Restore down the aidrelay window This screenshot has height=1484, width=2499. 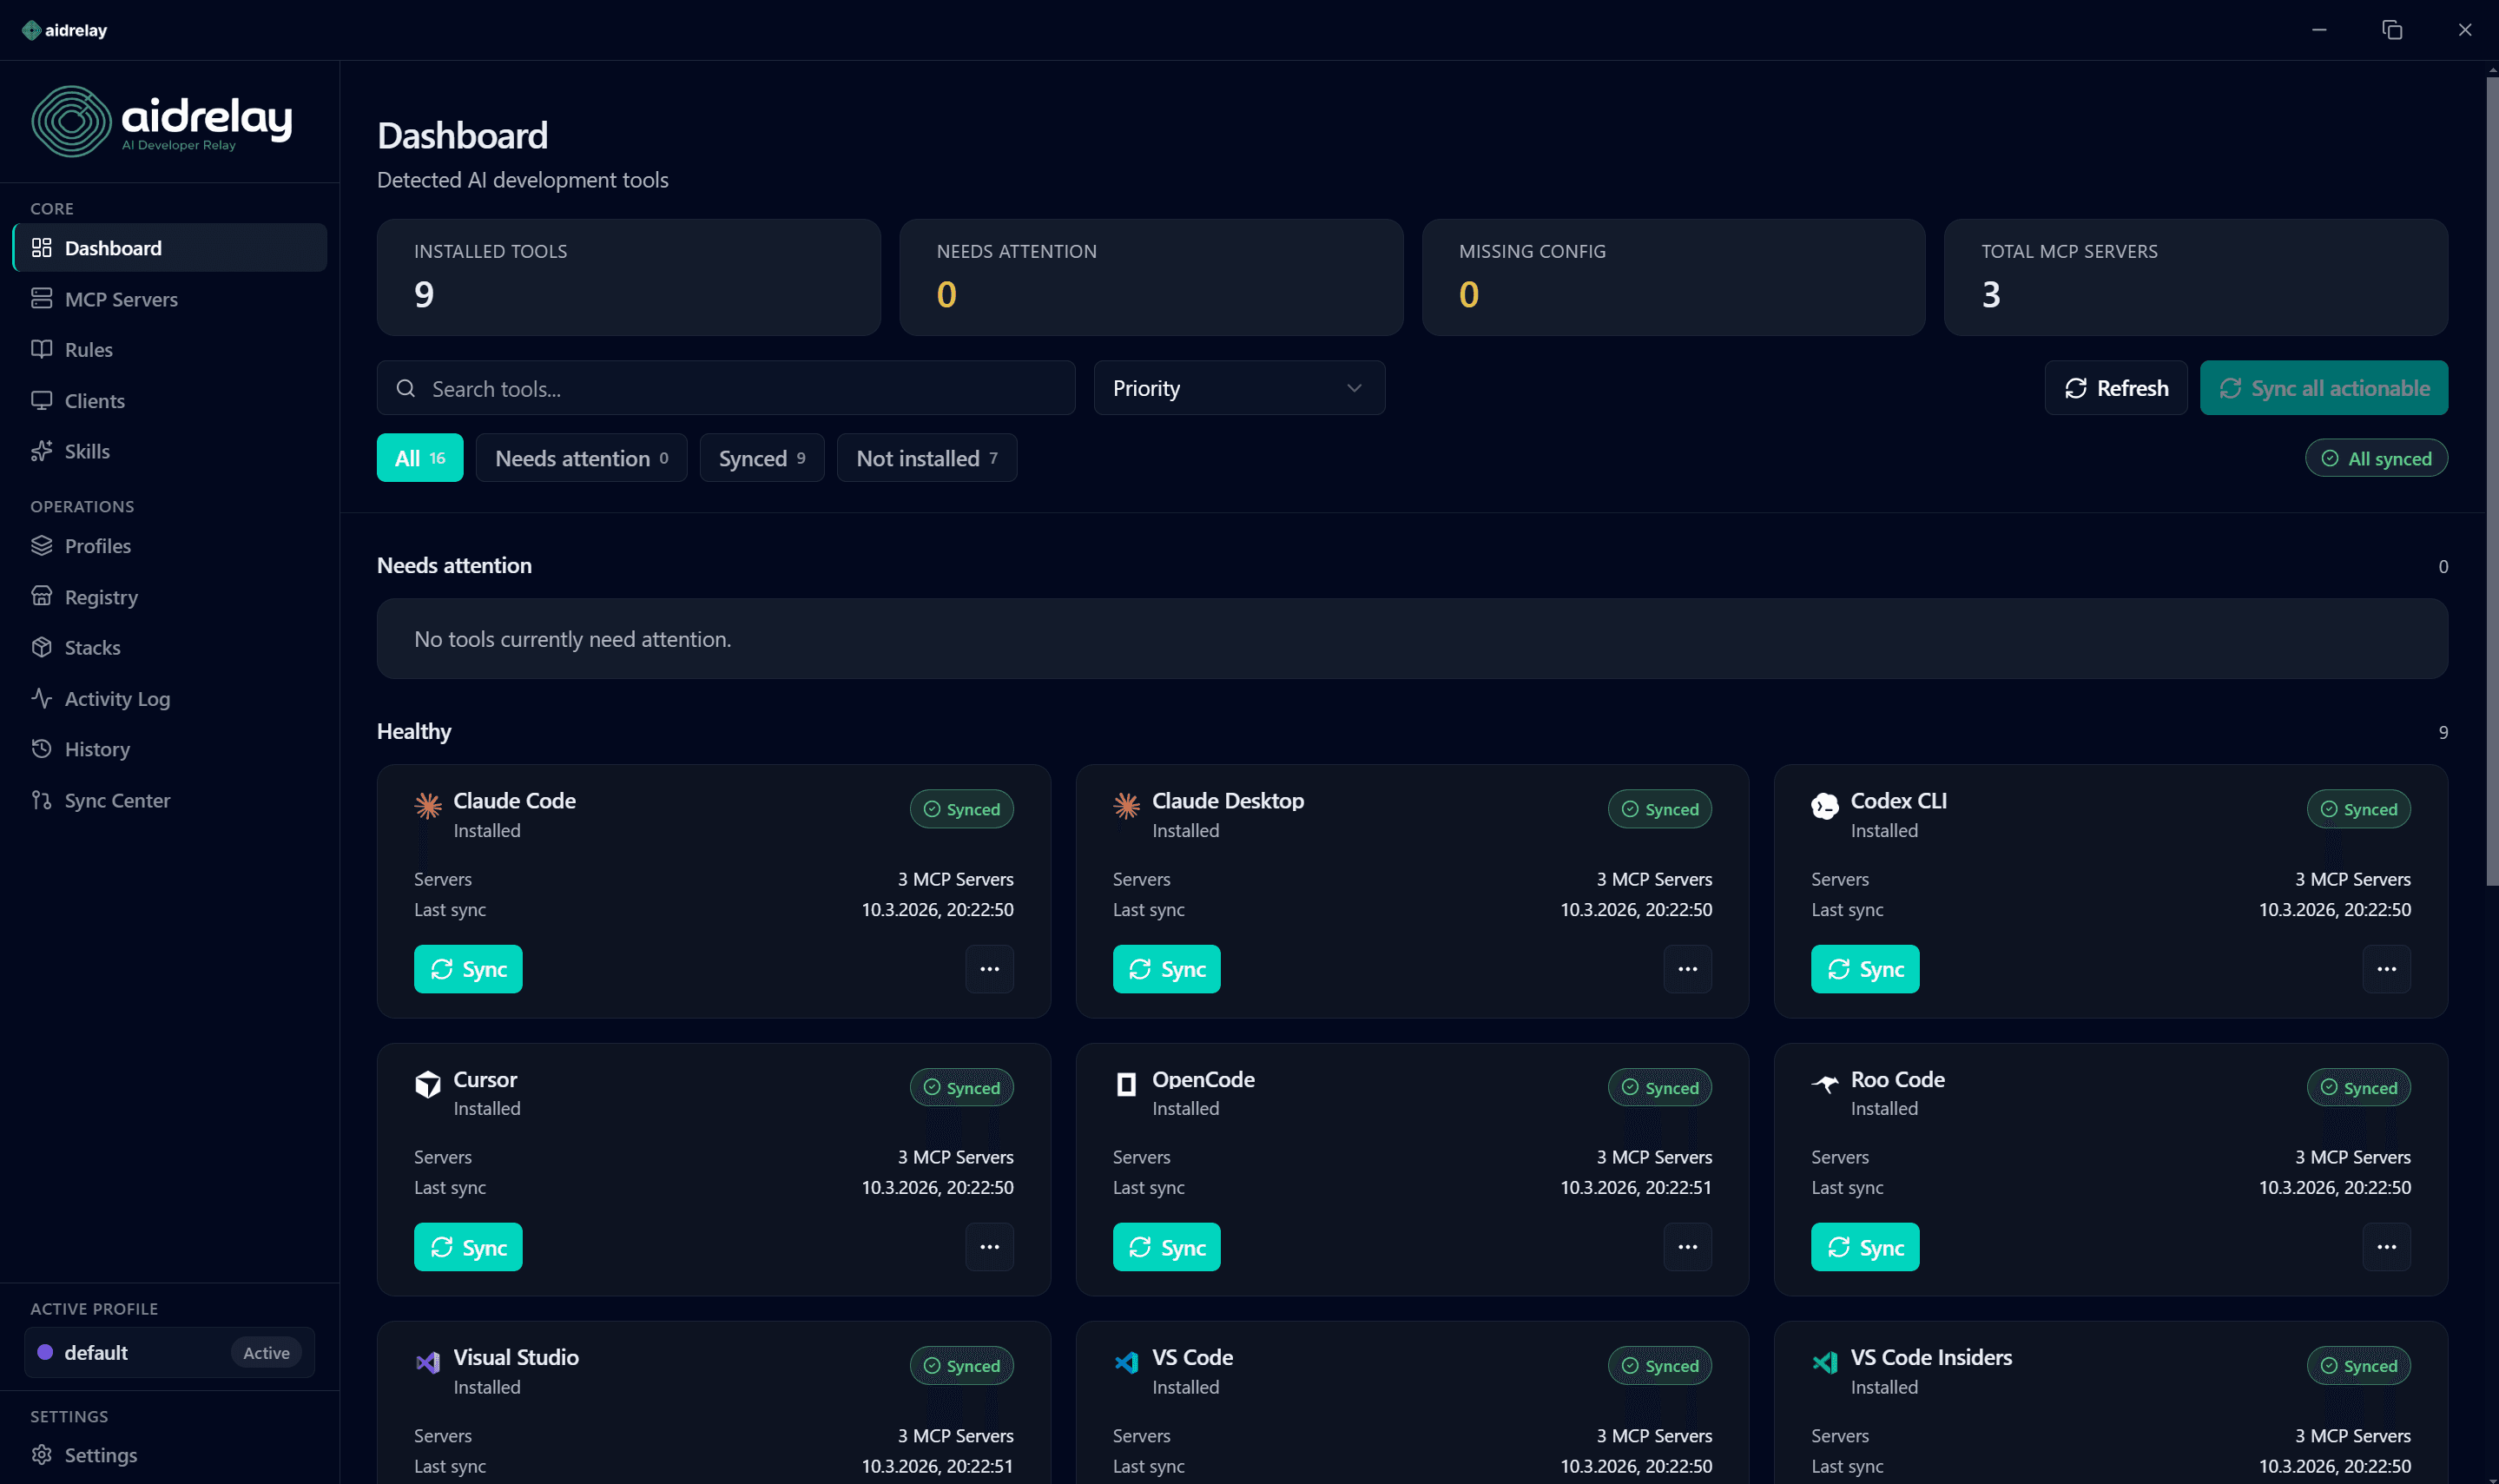click(x=2391, y=30)
